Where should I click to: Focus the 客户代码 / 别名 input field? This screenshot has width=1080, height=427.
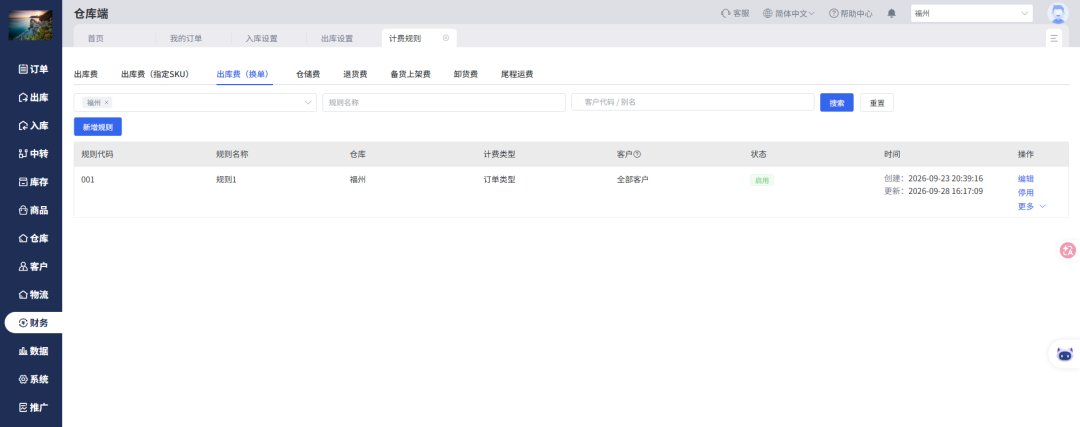tap(693, 102)
